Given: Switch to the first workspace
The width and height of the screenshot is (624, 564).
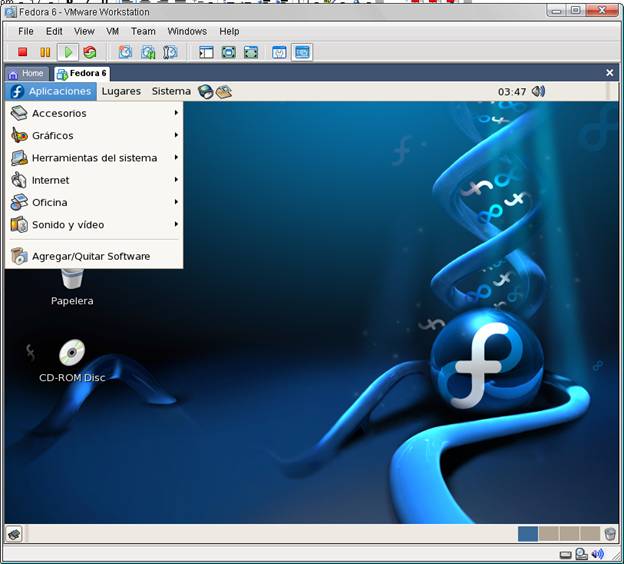Looking at the screenshot, I should [528, 534].
